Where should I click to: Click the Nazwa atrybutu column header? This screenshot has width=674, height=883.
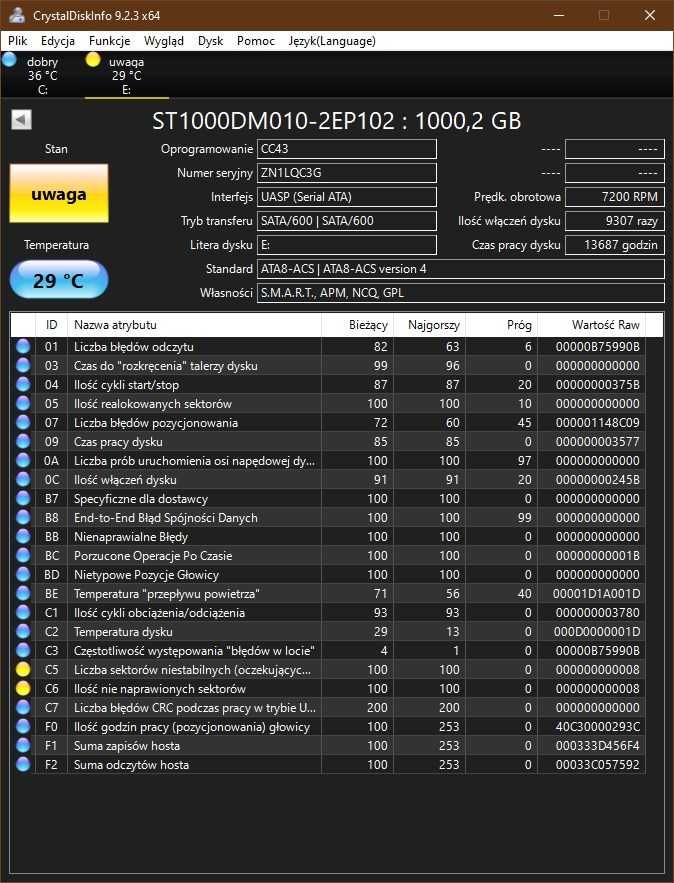[194, 325]
